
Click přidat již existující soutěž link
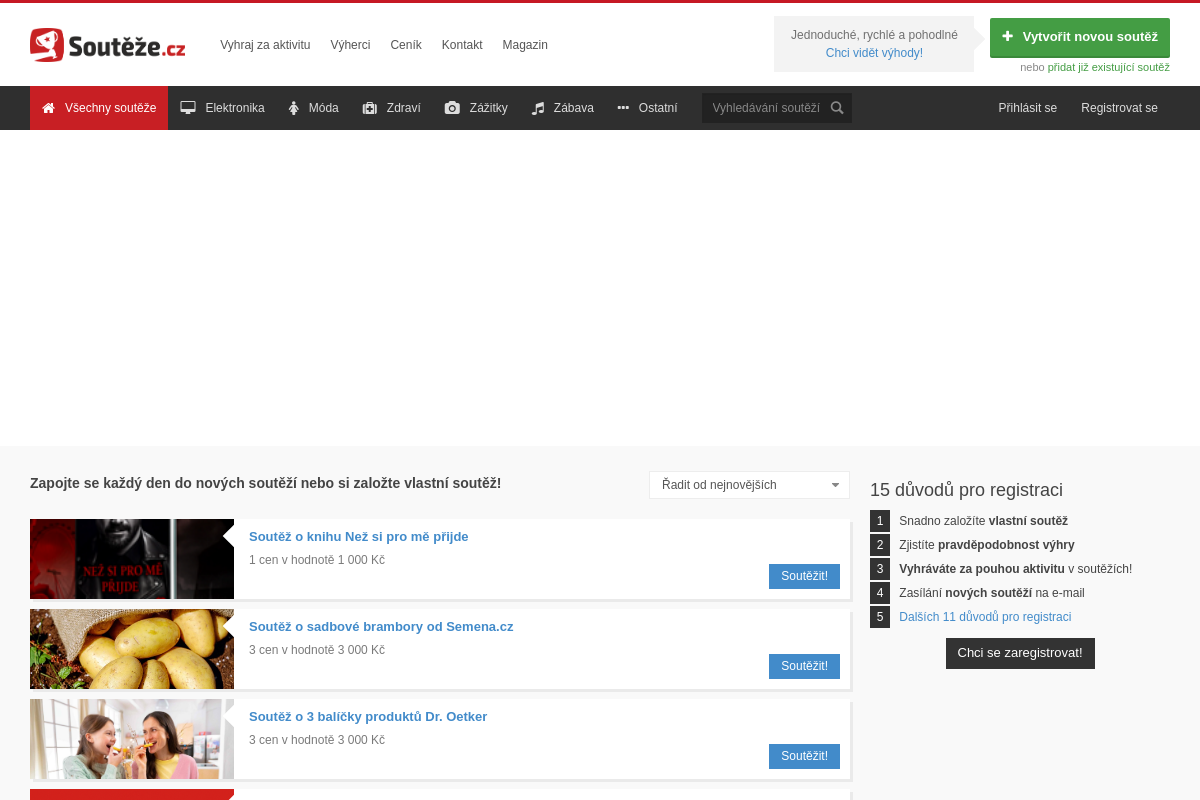(x=1108, y=67)
